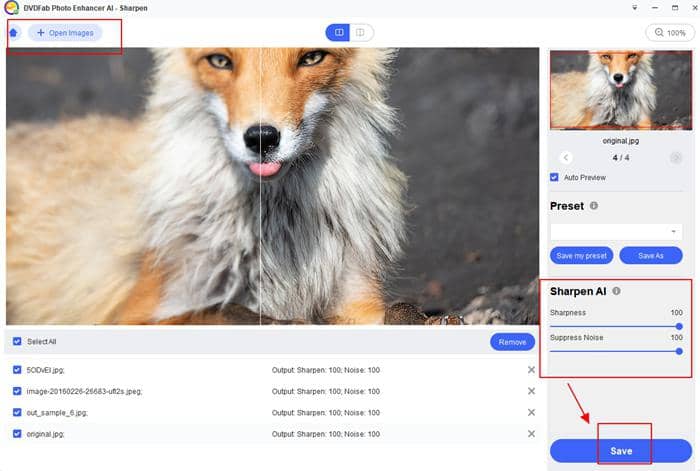Click the fox preview thumbnail
This screenshot has height=471, width=700.
(621, 90)
